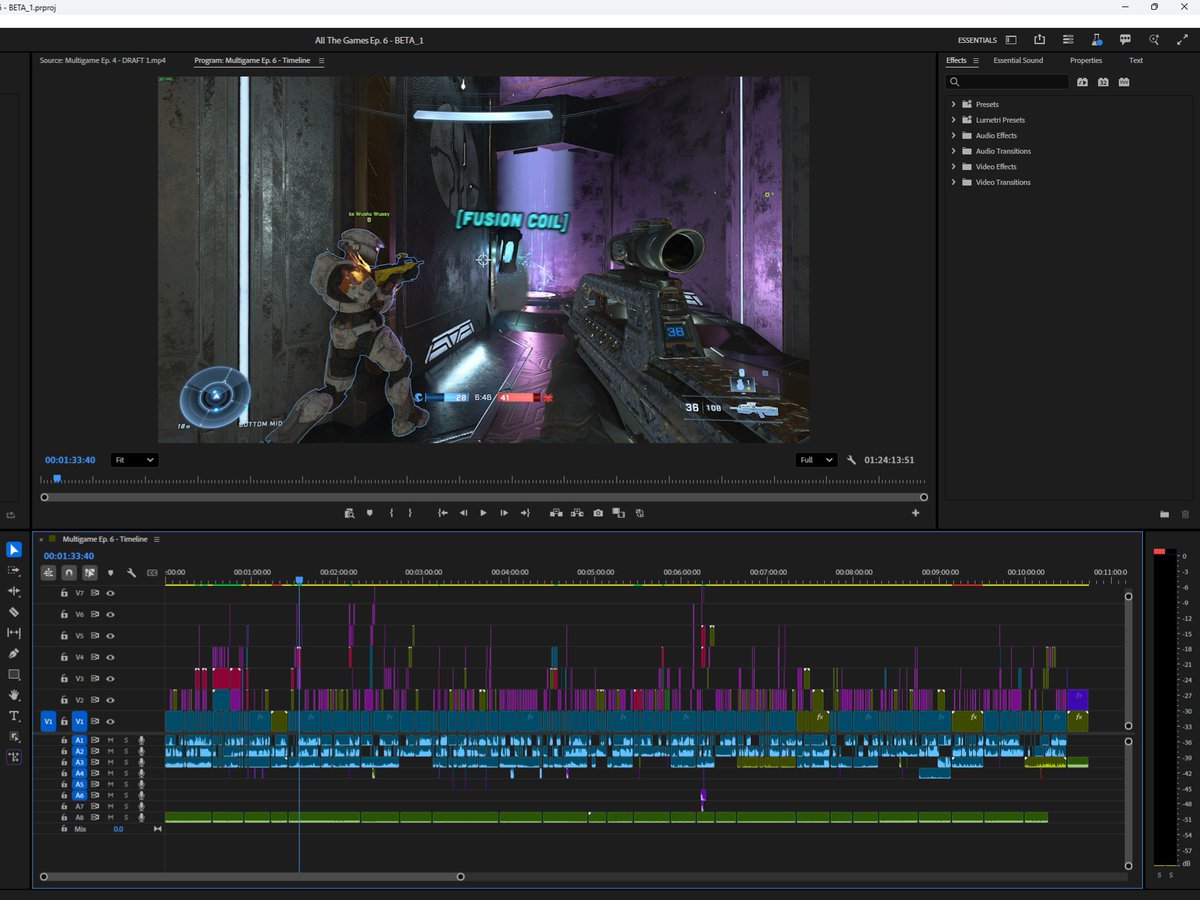Screen dimensions: 1200x900
Task: Open timeline display settings wrench
Action: point(131,573)
